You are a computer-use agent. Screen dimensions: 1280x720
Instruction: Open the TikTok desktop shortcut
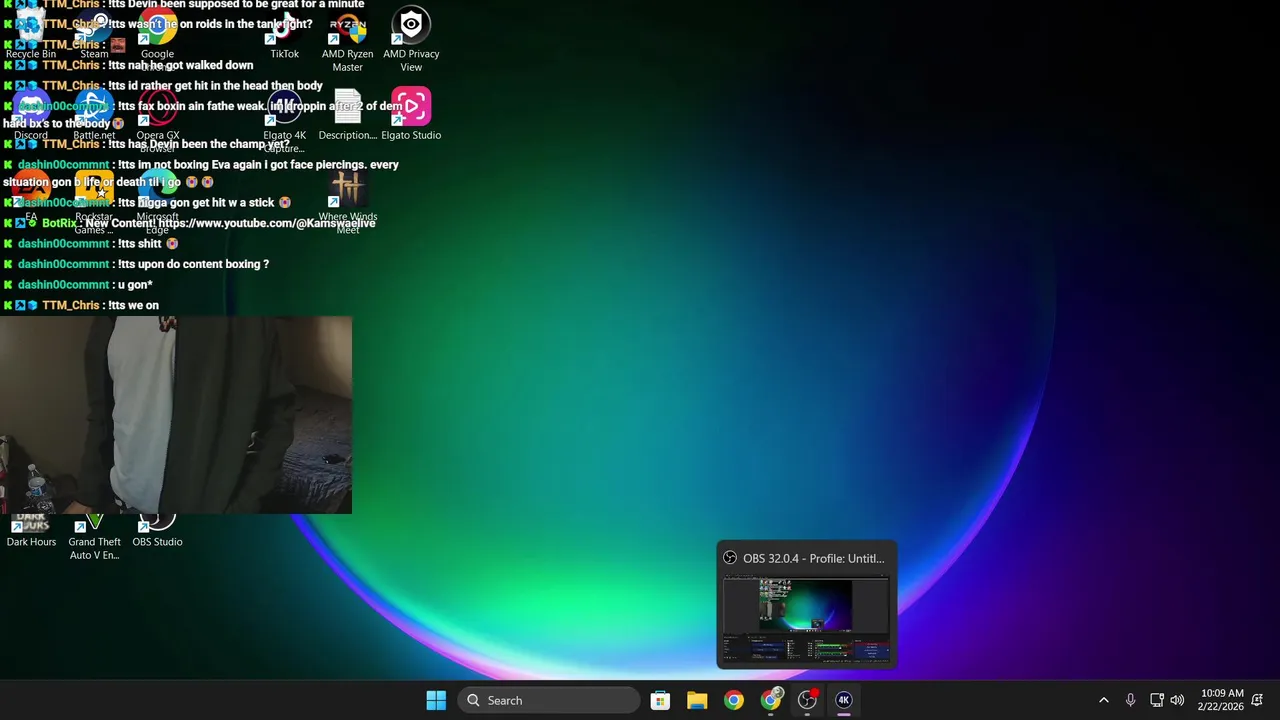(284, 34)
